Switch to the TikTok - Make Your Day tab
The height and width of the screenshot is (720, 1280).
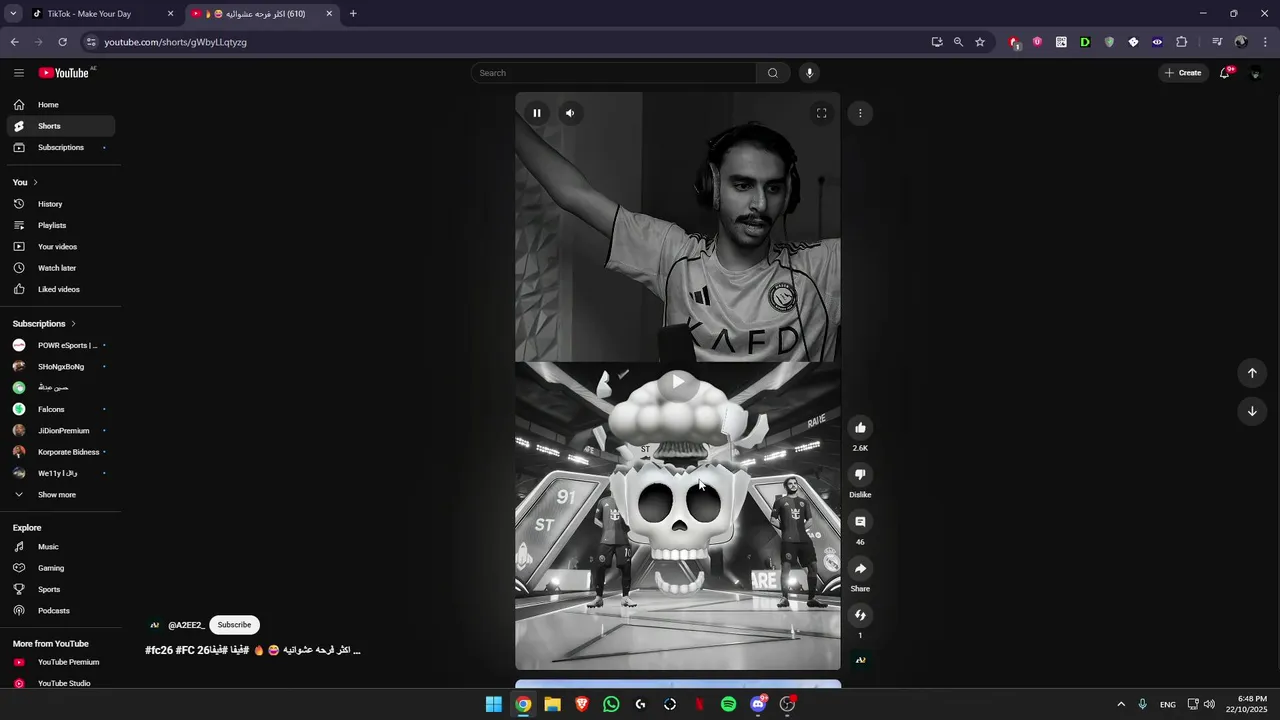click(x=103, y=14)
